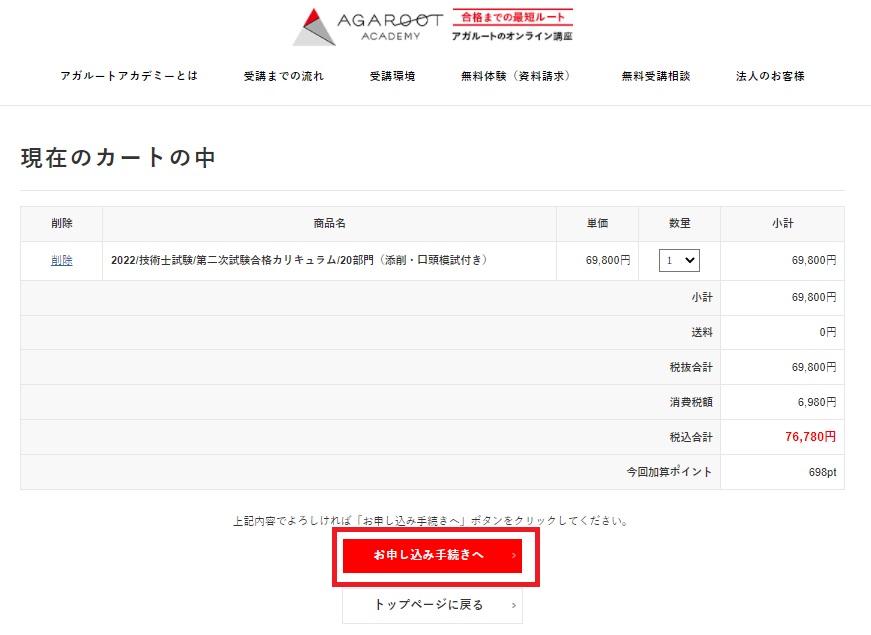Click the アガルートのオンライン講座 tagline
Viewport: 871px width, 635px height.
[x=512, y=36]
